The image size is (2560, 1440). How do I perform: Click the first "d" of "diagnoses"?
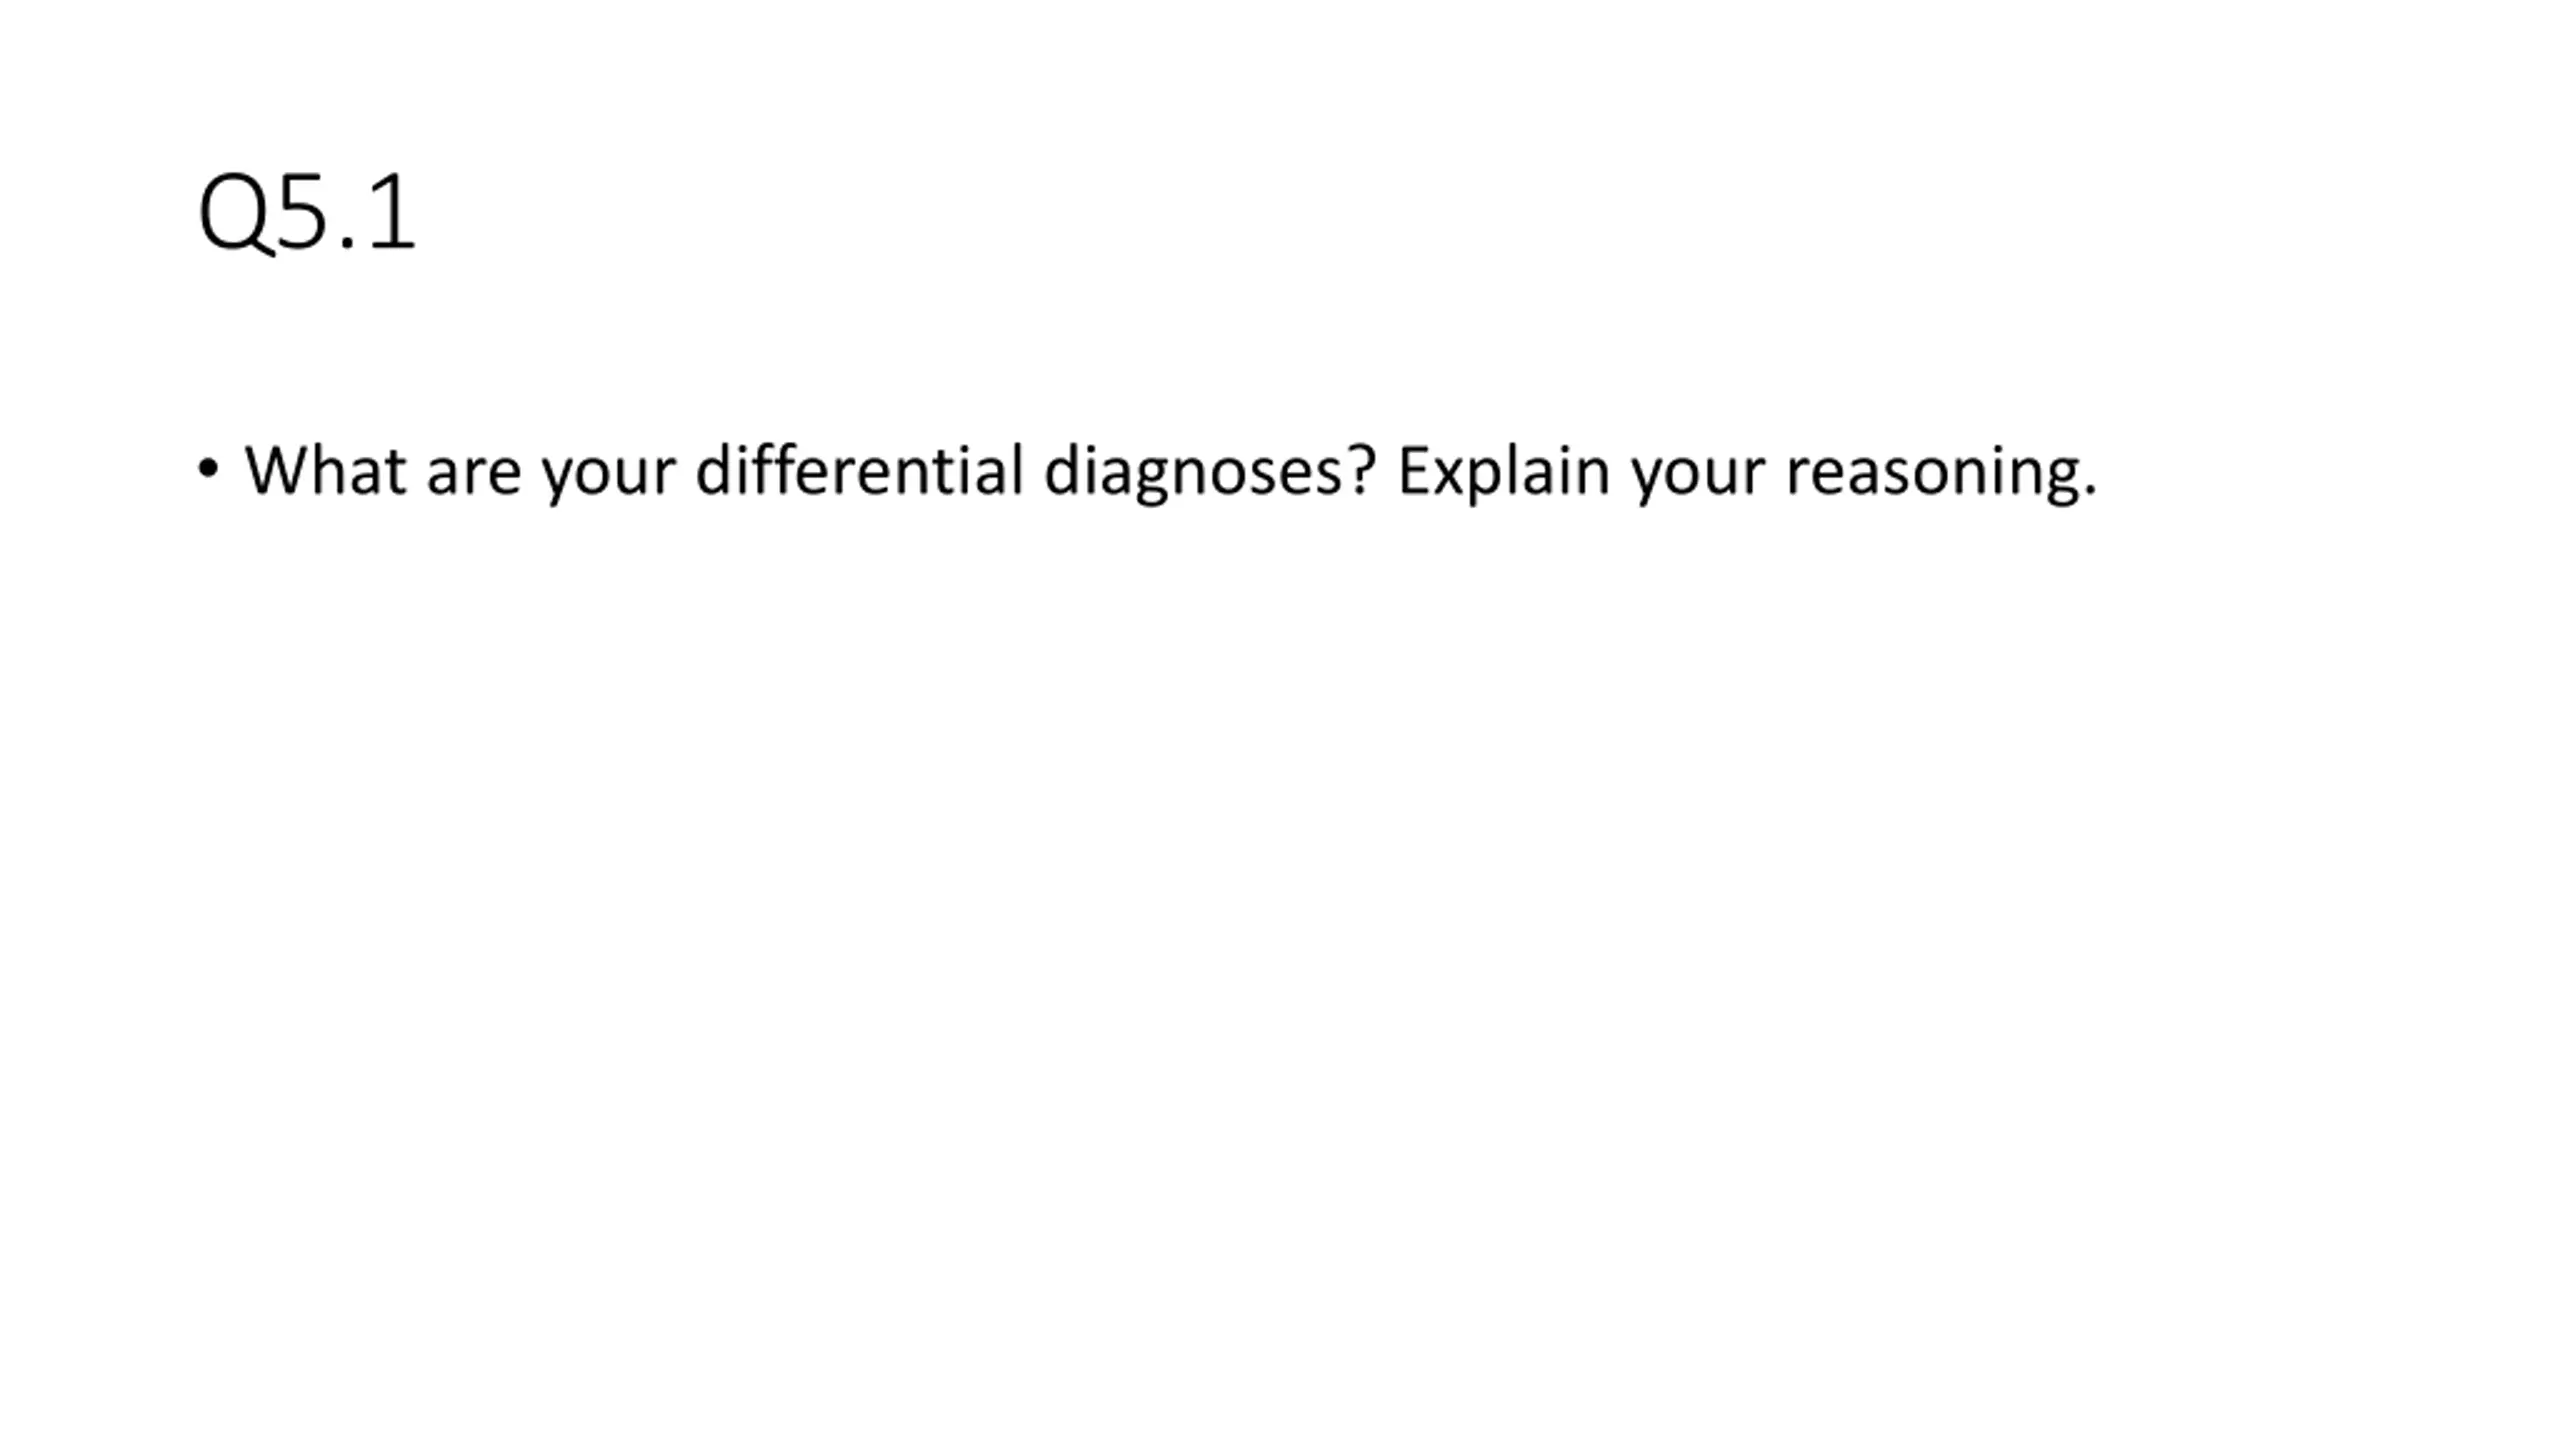tap(1061, 469)
